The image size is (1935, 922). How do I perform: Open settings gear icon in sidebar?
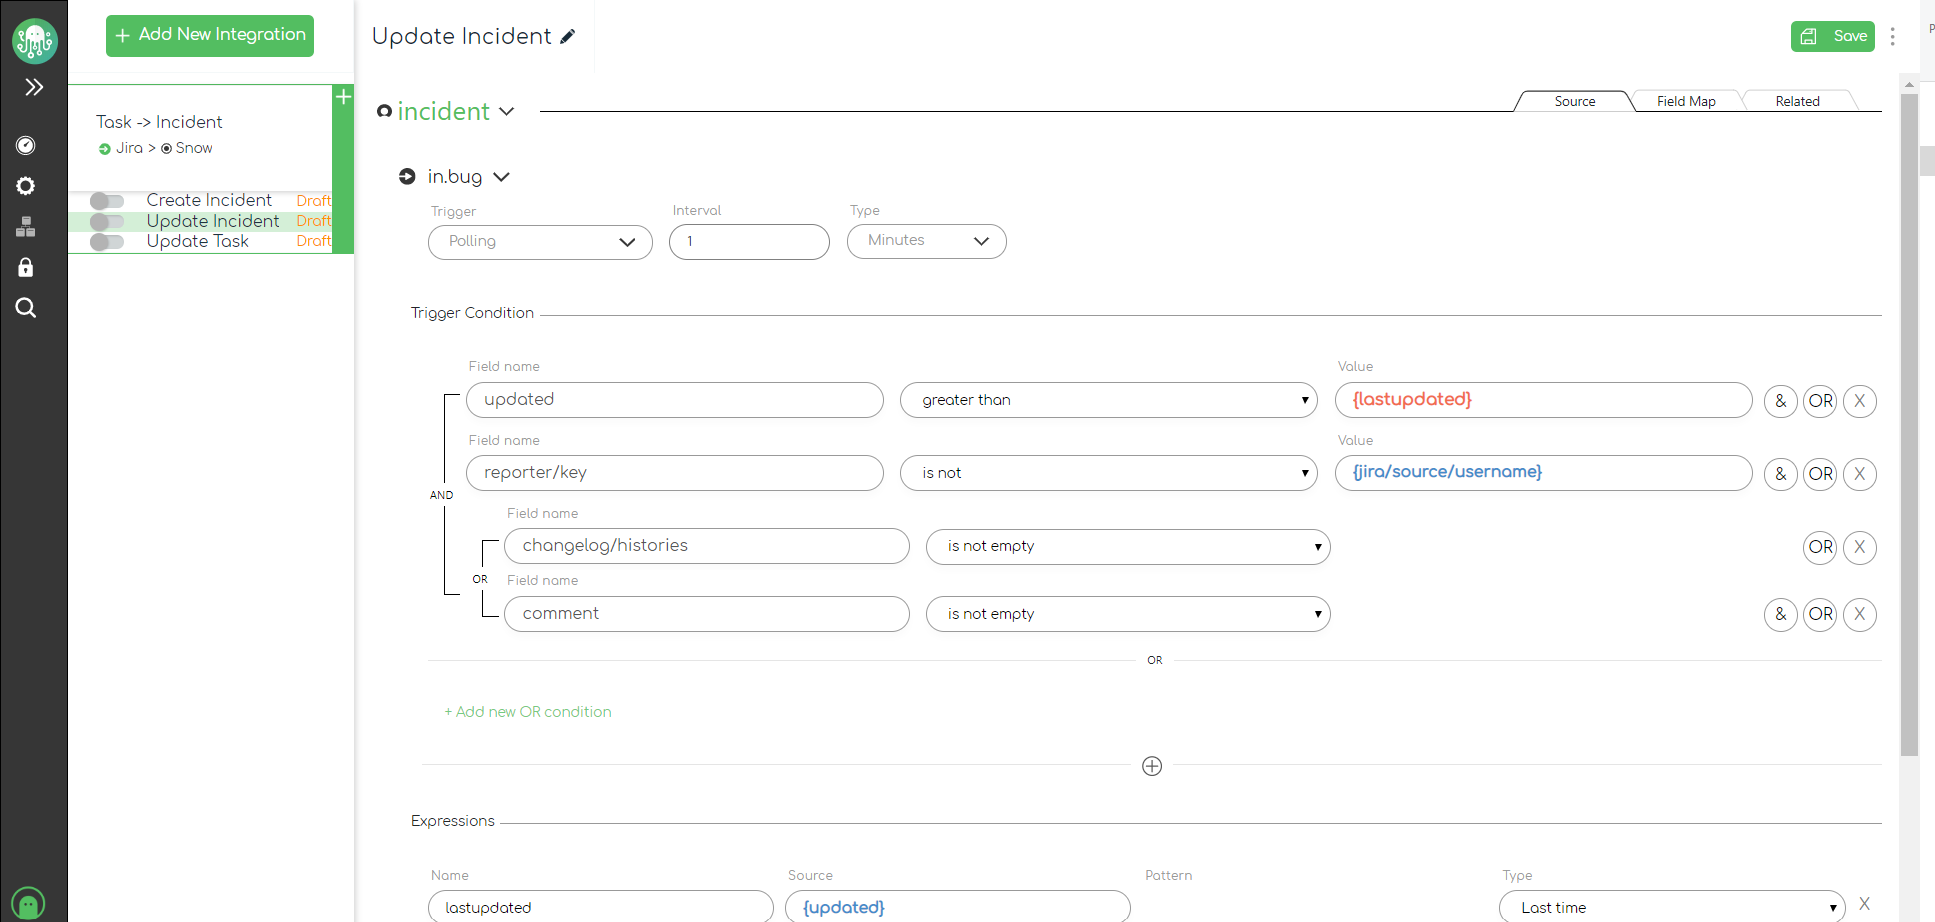click(x=26, y=186)
